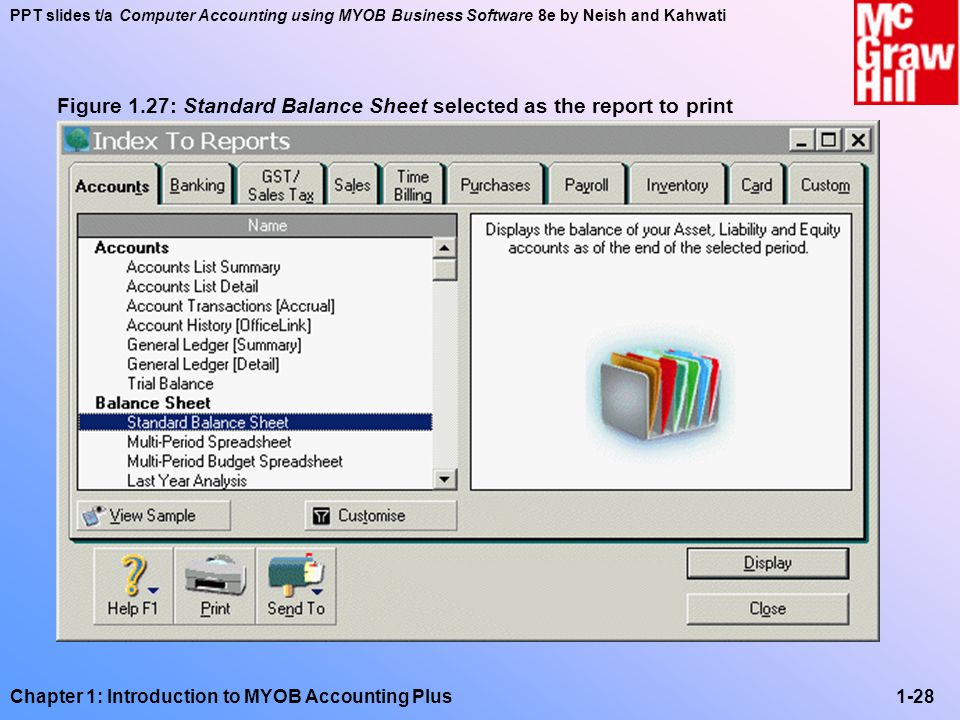
Task: Select Multi-Period Budget Spreadsheet report
Action: point(234,462)
